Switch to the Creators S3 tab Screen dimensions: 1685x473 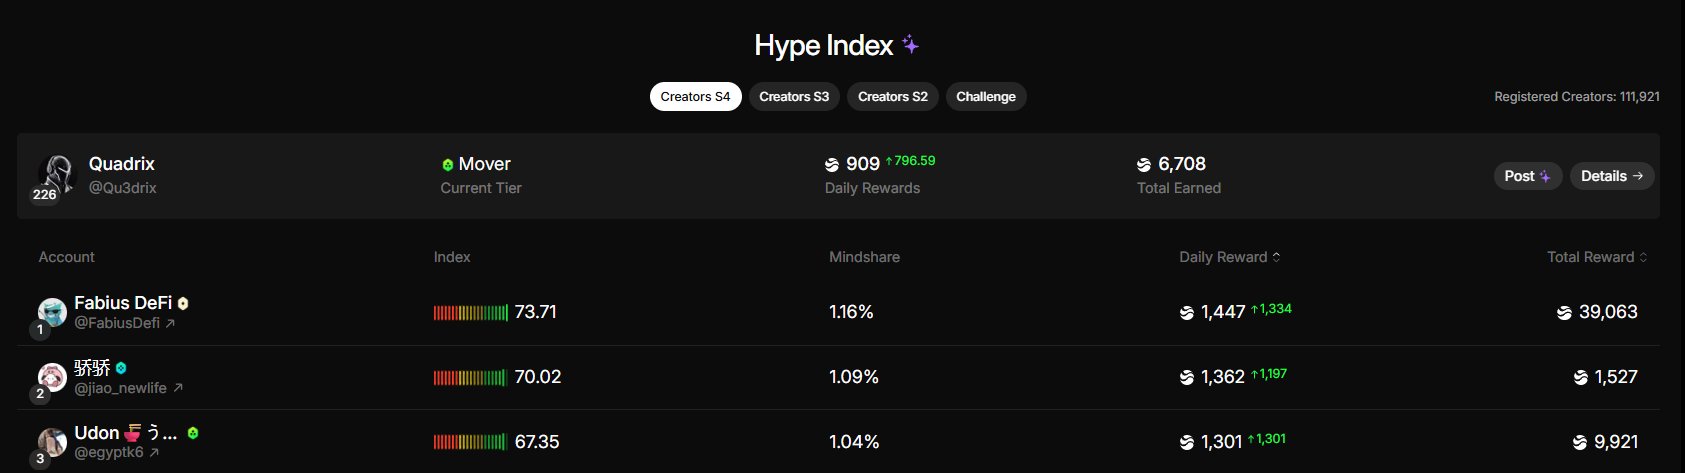[x=794, y=97]
